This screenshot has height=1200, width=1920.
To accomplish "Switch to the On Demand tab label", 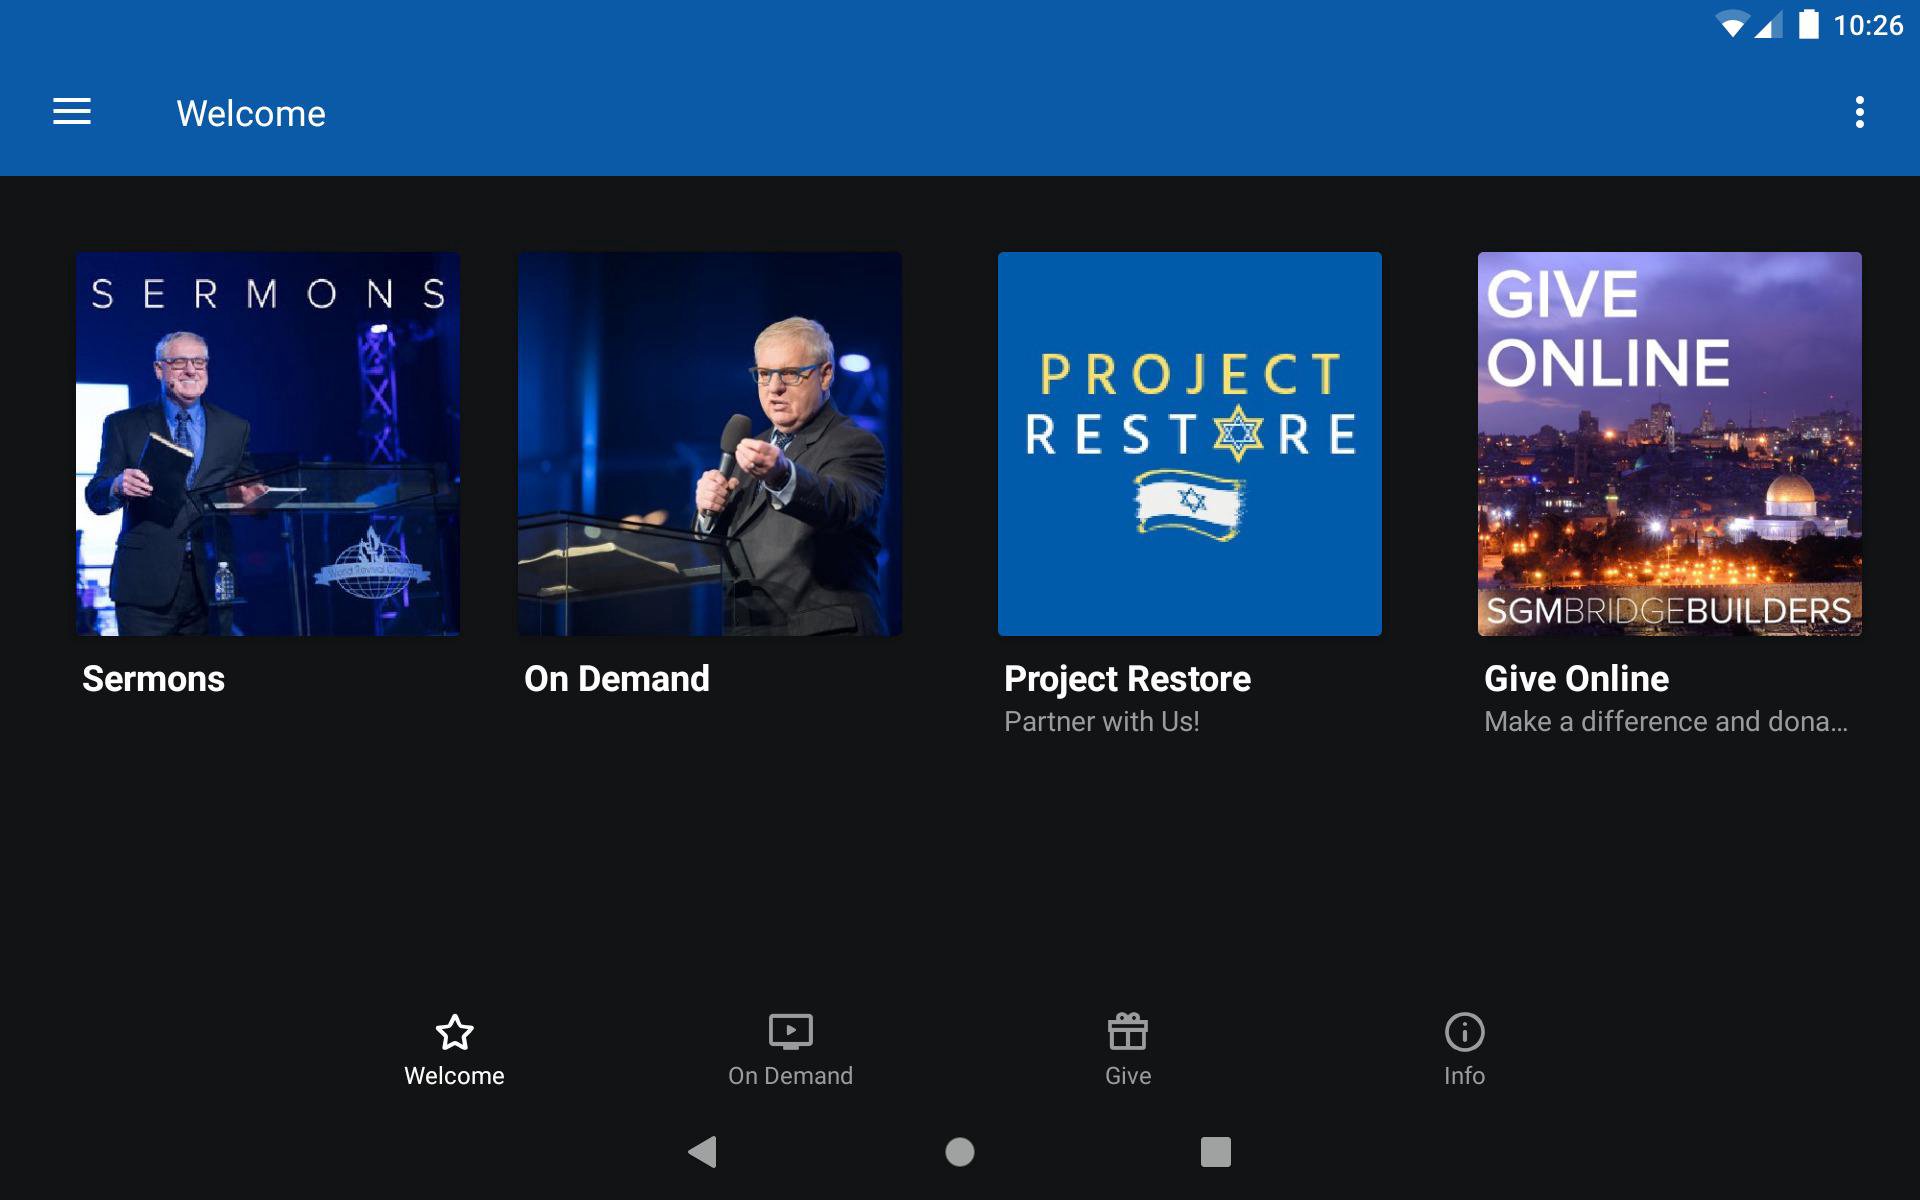I will click(790, 1076).
